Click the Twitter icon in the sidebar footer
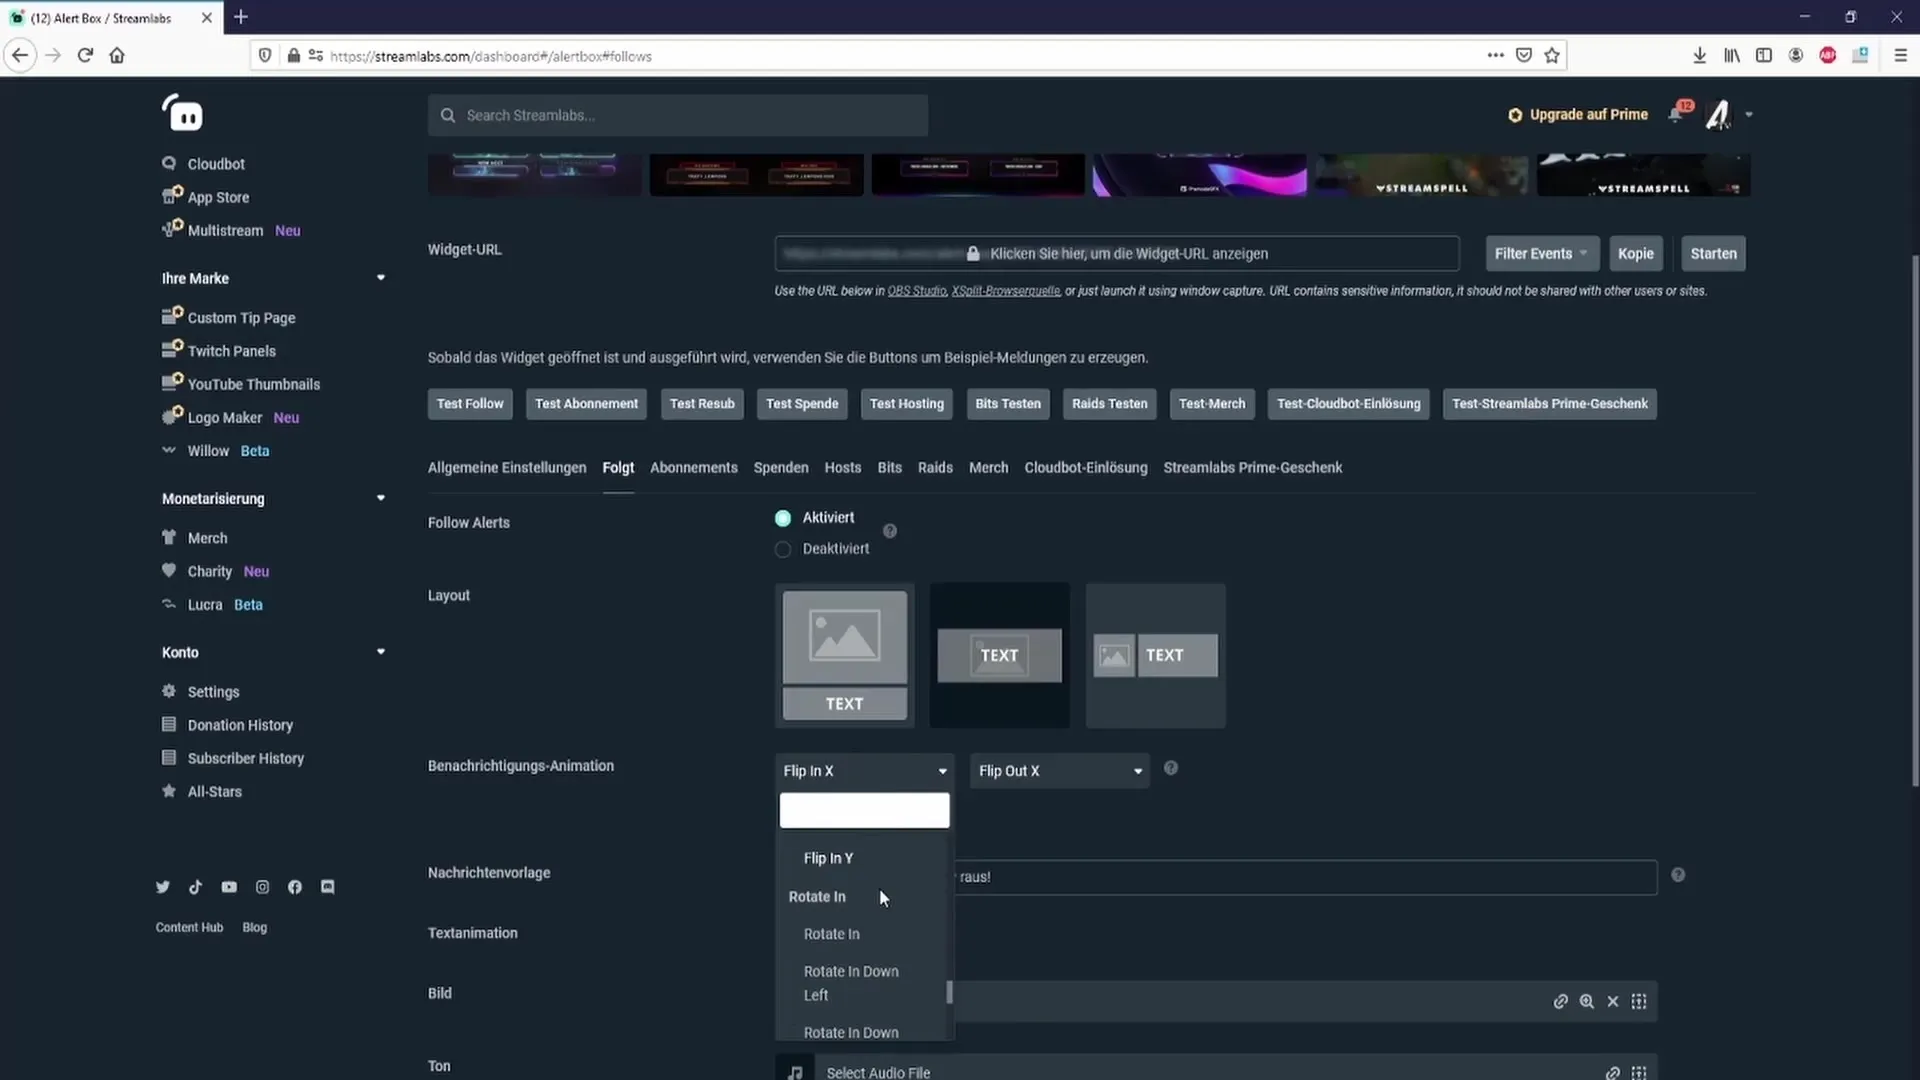Screen dimensions: 1920x1080 pyautogui.click(x=163, y=887)
